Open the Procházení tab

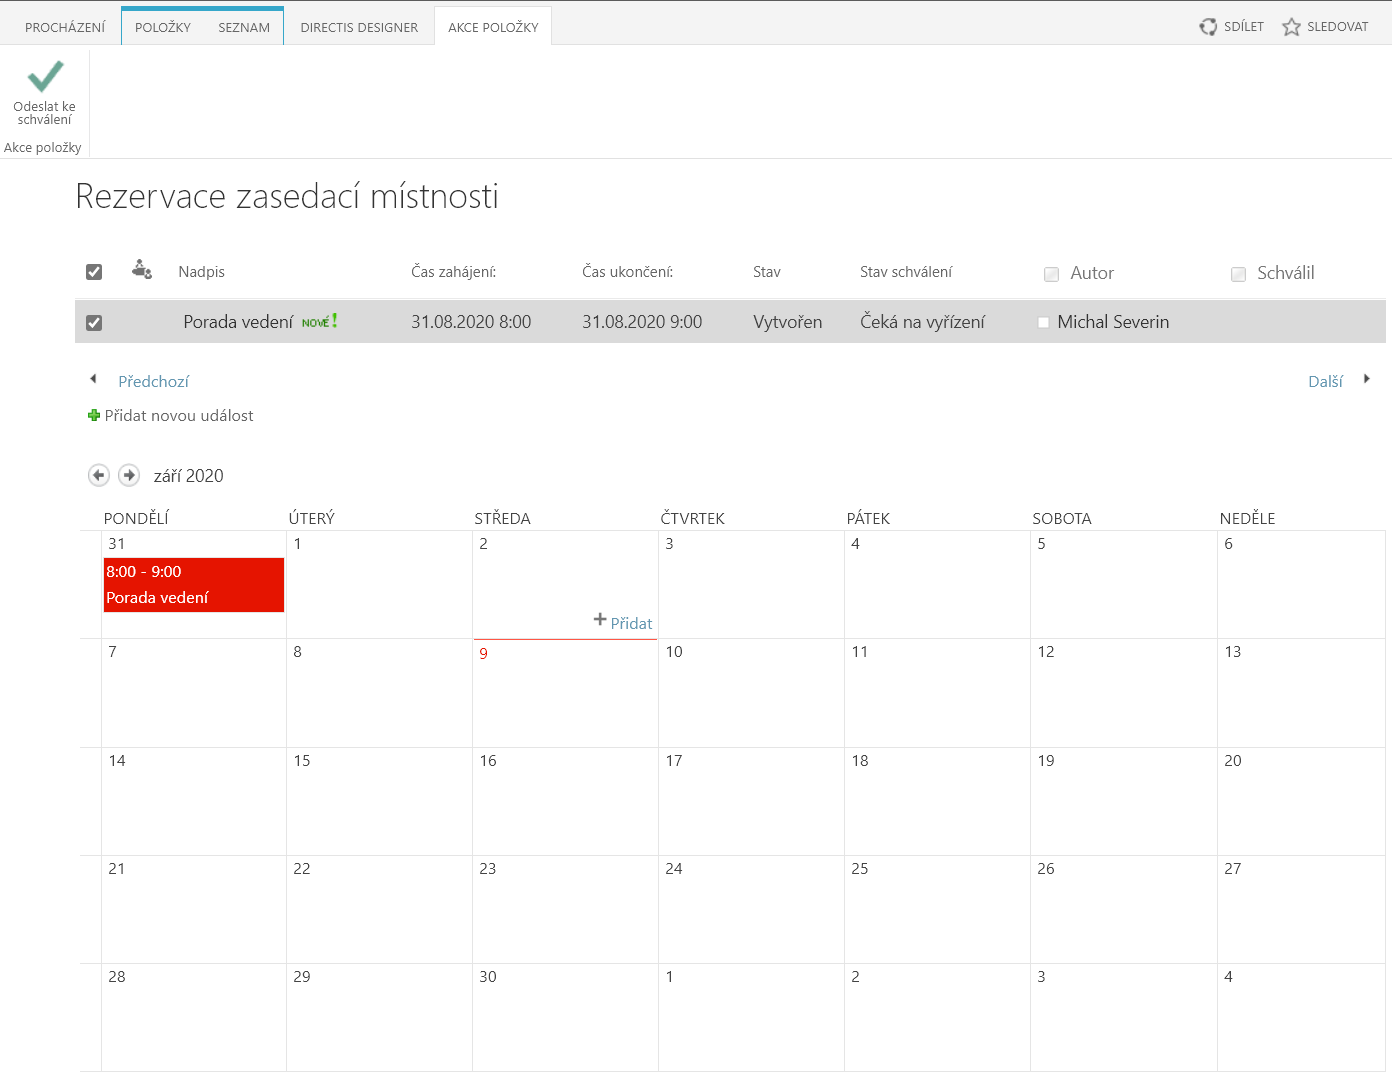[x=65, y=27]
